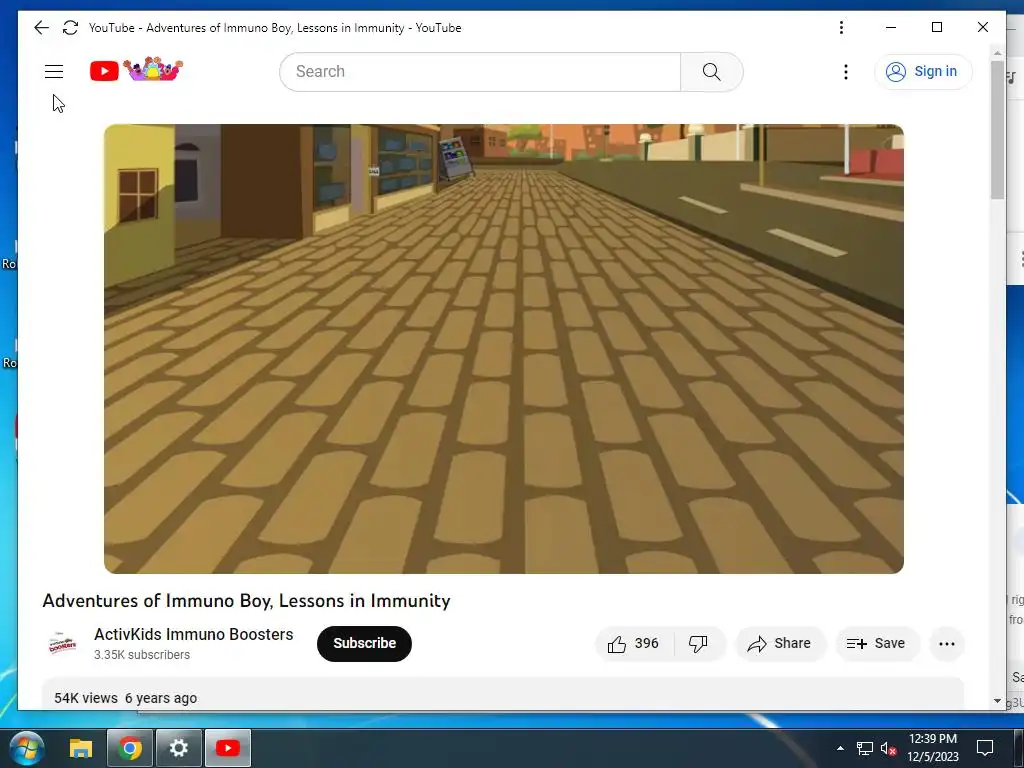Like the video with 396 likes
The width and height of the screenshot is (1024, 768).
click(633, 644)
